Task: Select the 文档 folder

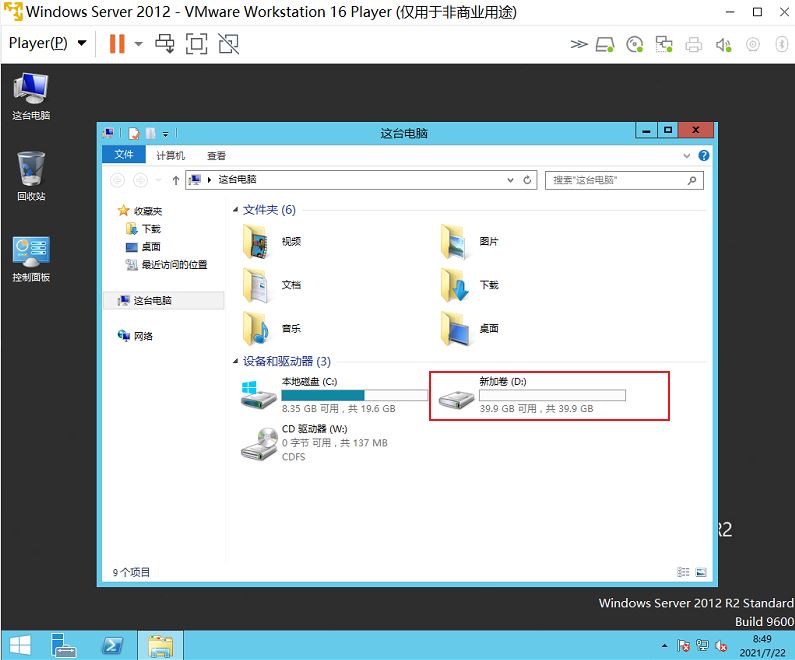Action: [x=273, y=285]
